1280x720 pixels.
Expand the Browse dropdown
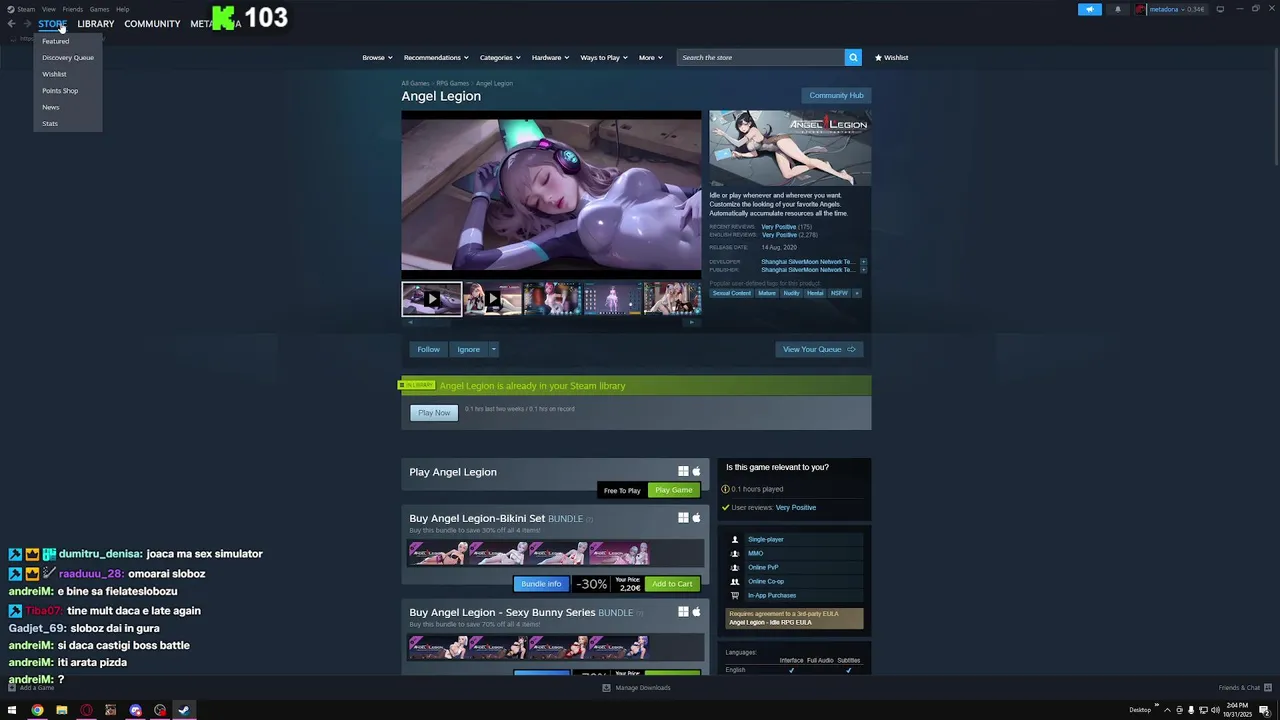tap(377, 57)
